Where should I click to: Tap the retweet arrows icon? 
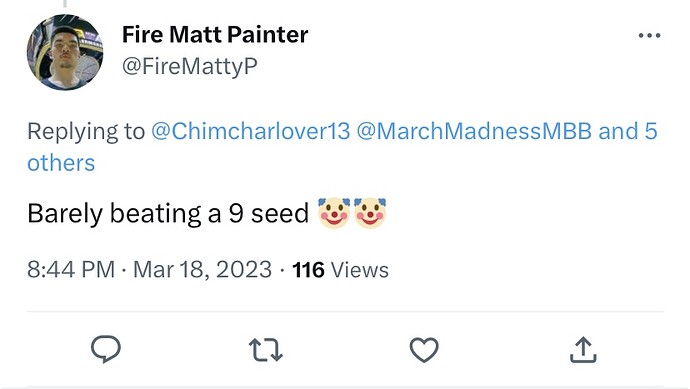(x=265, y=350)
